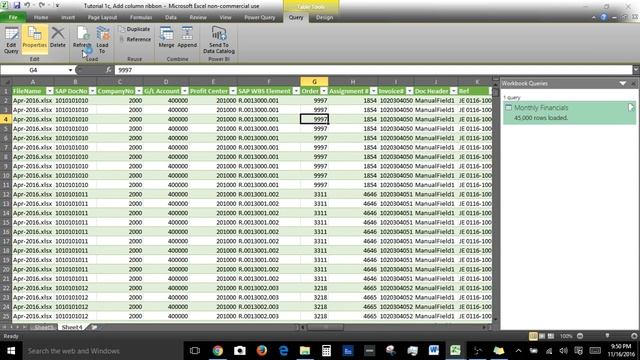Switch to Normal view in status bar
The image size is (640, 360).
[x=533, y=336]
